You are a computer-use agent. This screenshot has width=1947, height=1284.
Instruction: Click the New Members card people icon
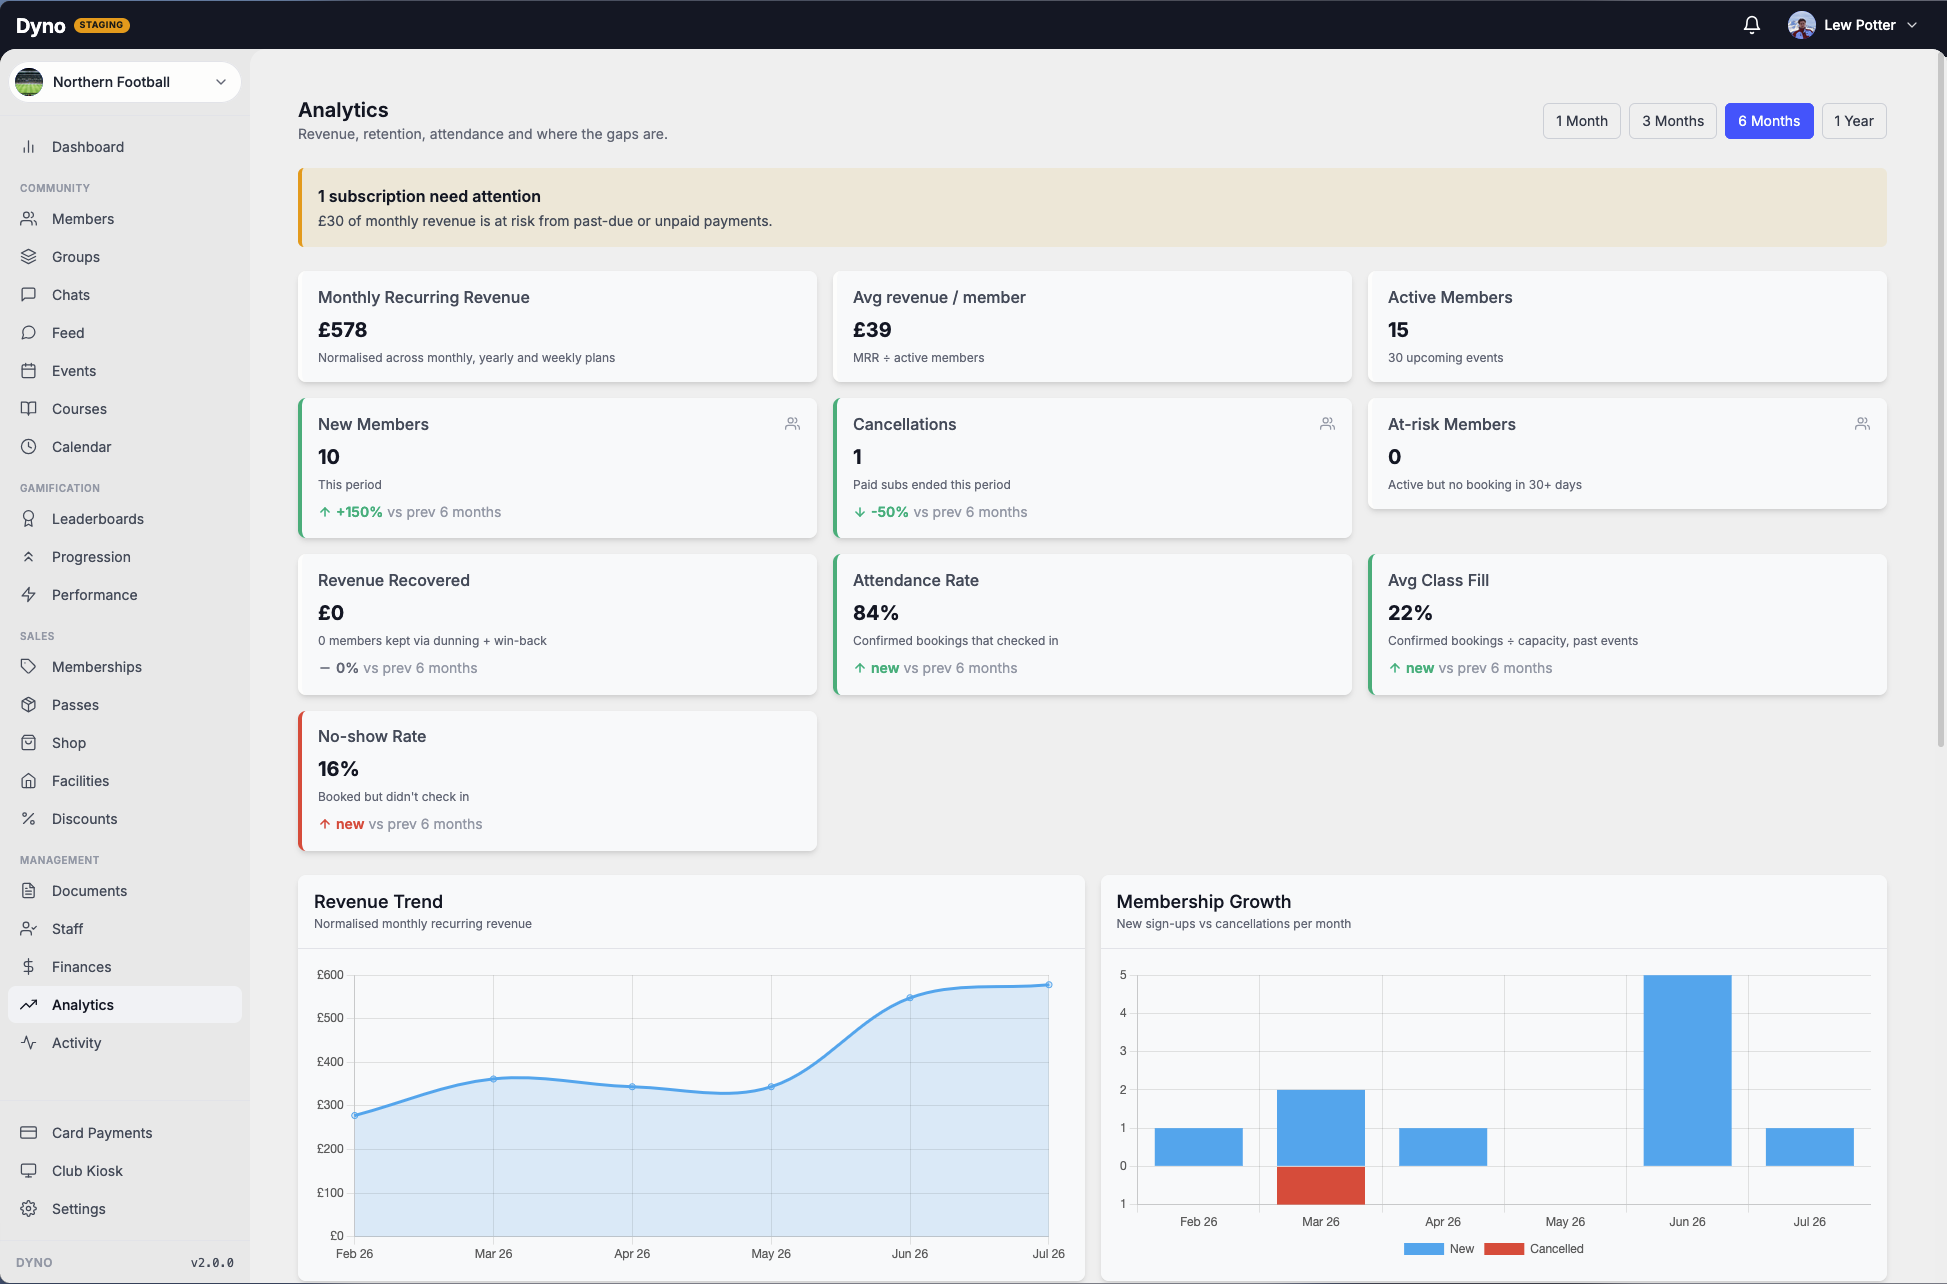792,424
